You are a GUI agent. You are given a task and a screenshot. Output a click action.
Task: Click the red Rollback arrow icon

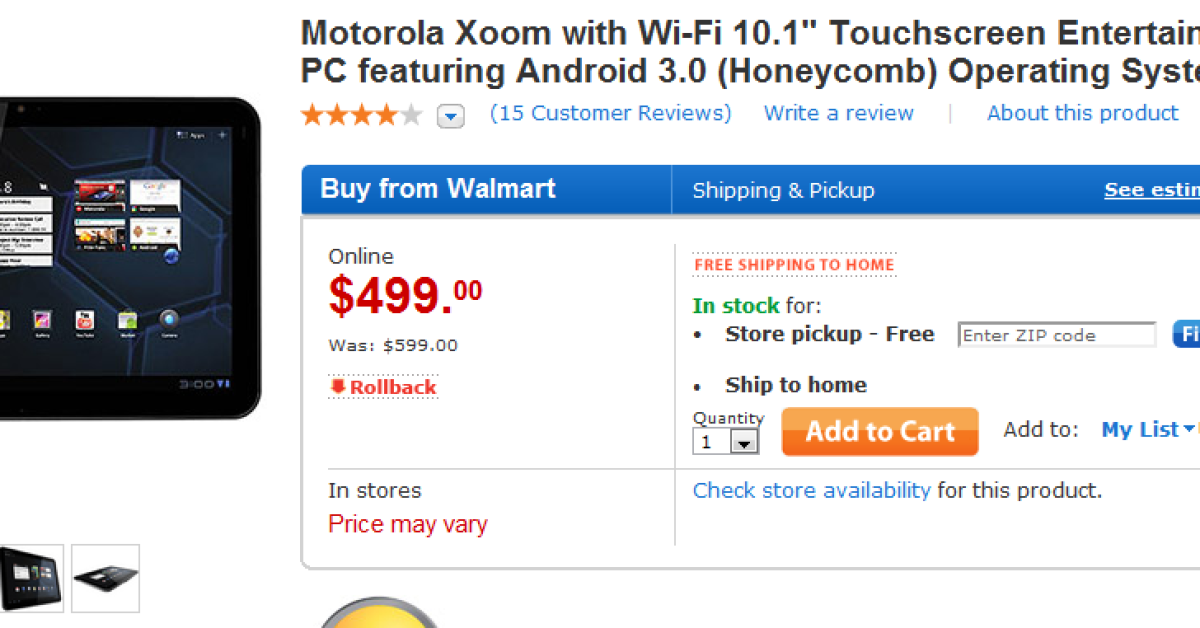tap(338, 387)
